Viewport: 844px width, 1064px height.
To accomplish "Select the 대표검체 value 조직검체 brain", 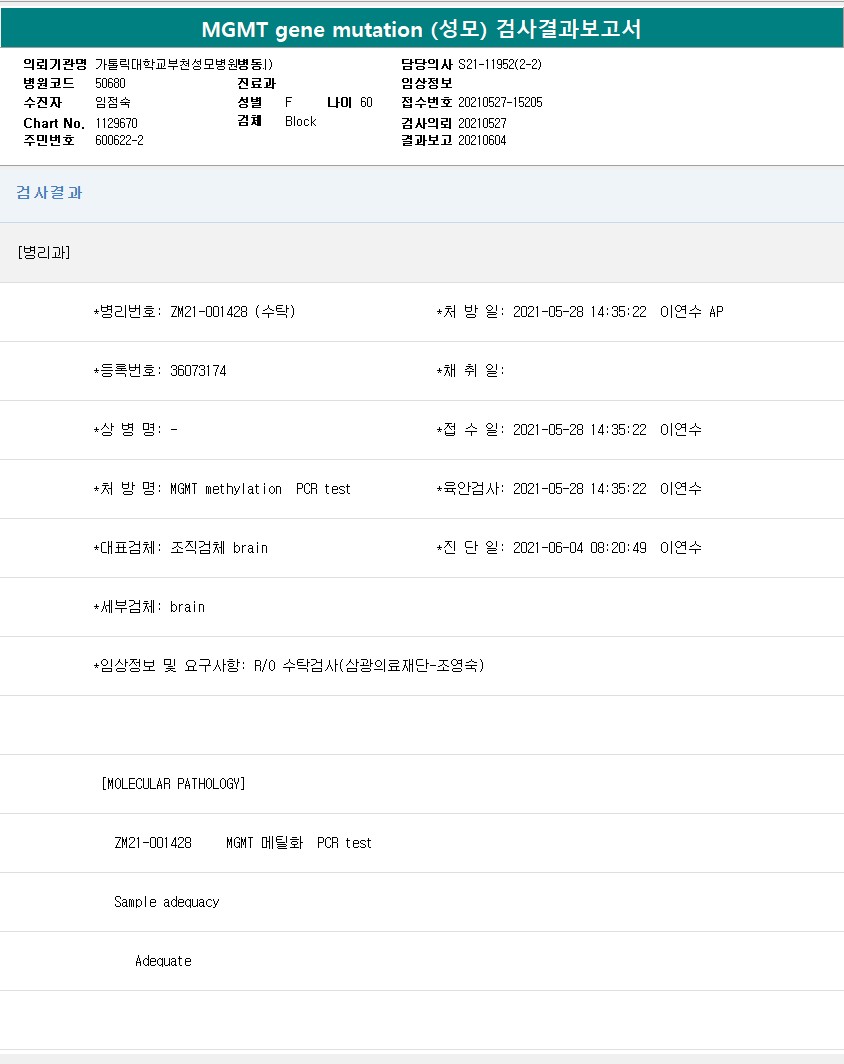I will pyautogui.click(x=219, y=548).
